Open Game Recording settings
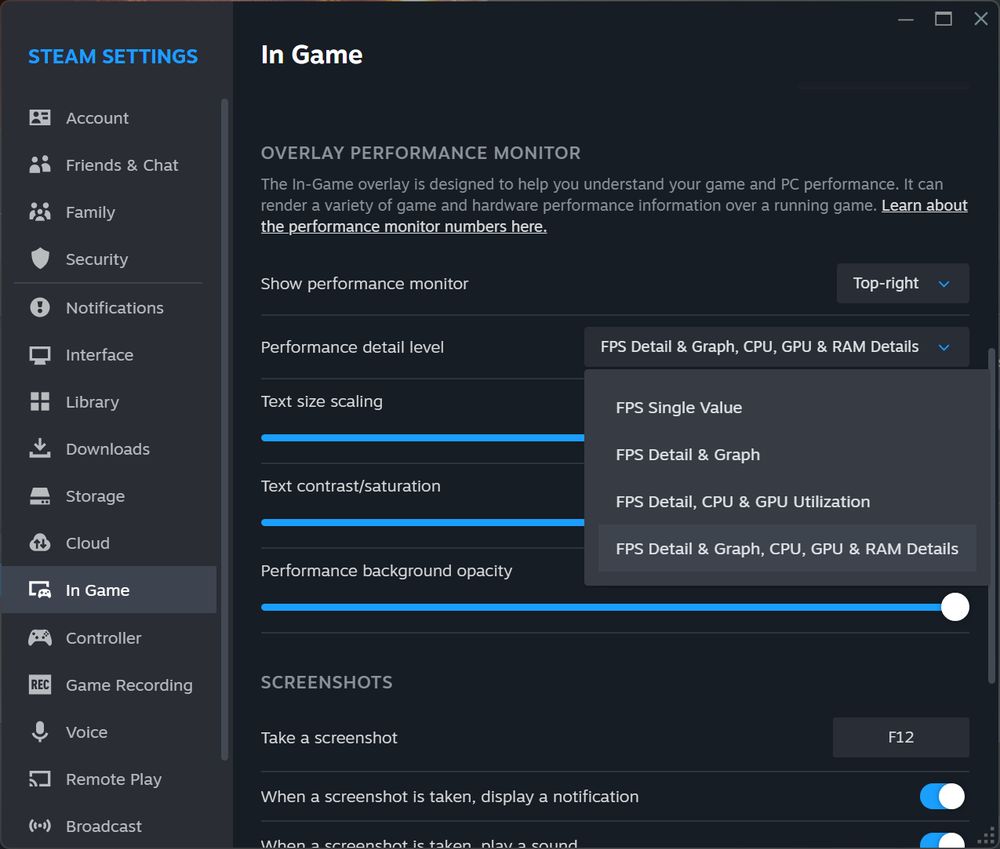Screen dimensions: 1000x849 pyautogui.click(x=108, y=685)
